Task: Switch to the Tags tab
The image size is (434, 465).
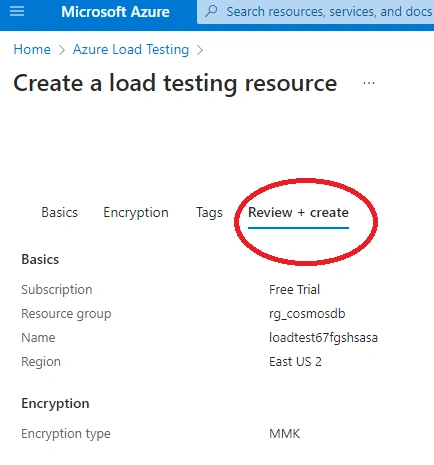Action: click(209, 213)
